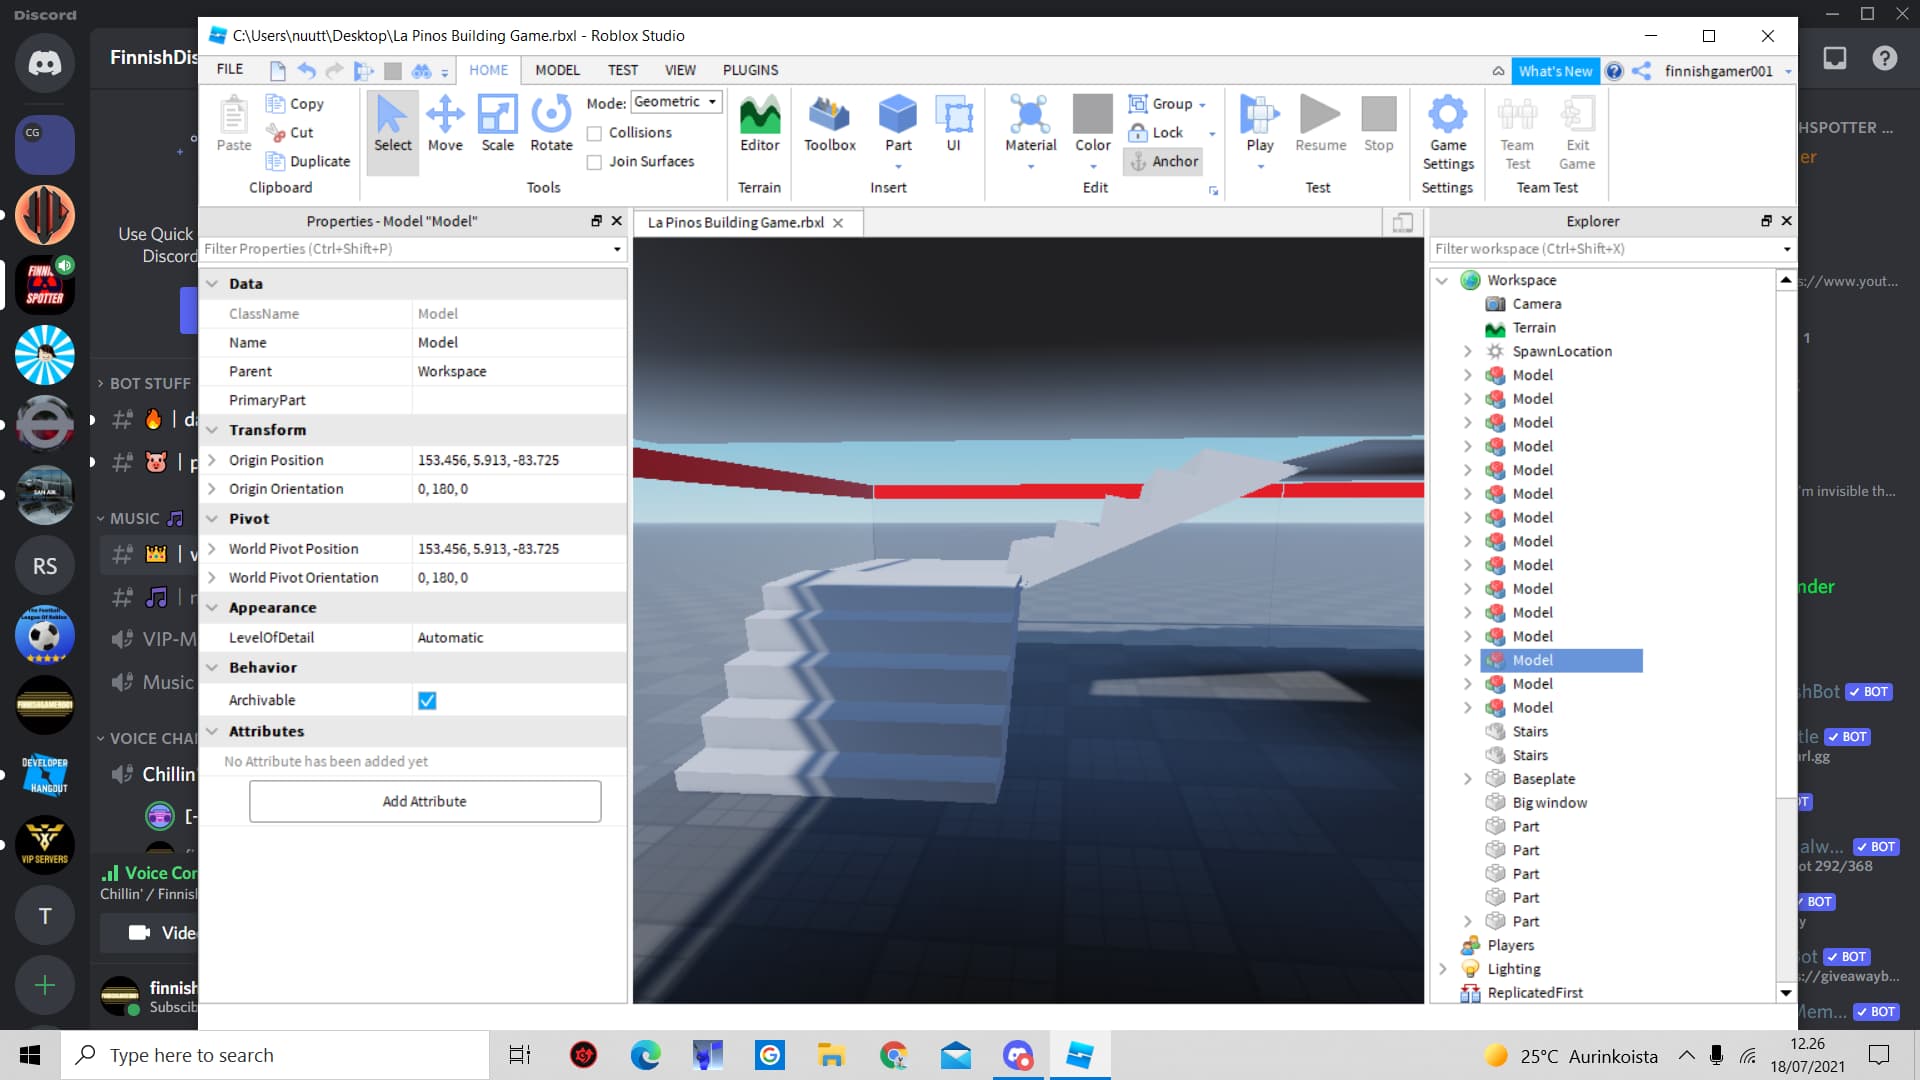Toggle Anchor on the selected model
The height and width of the screenshot is (1080, 1920).
coord(1163,161)
